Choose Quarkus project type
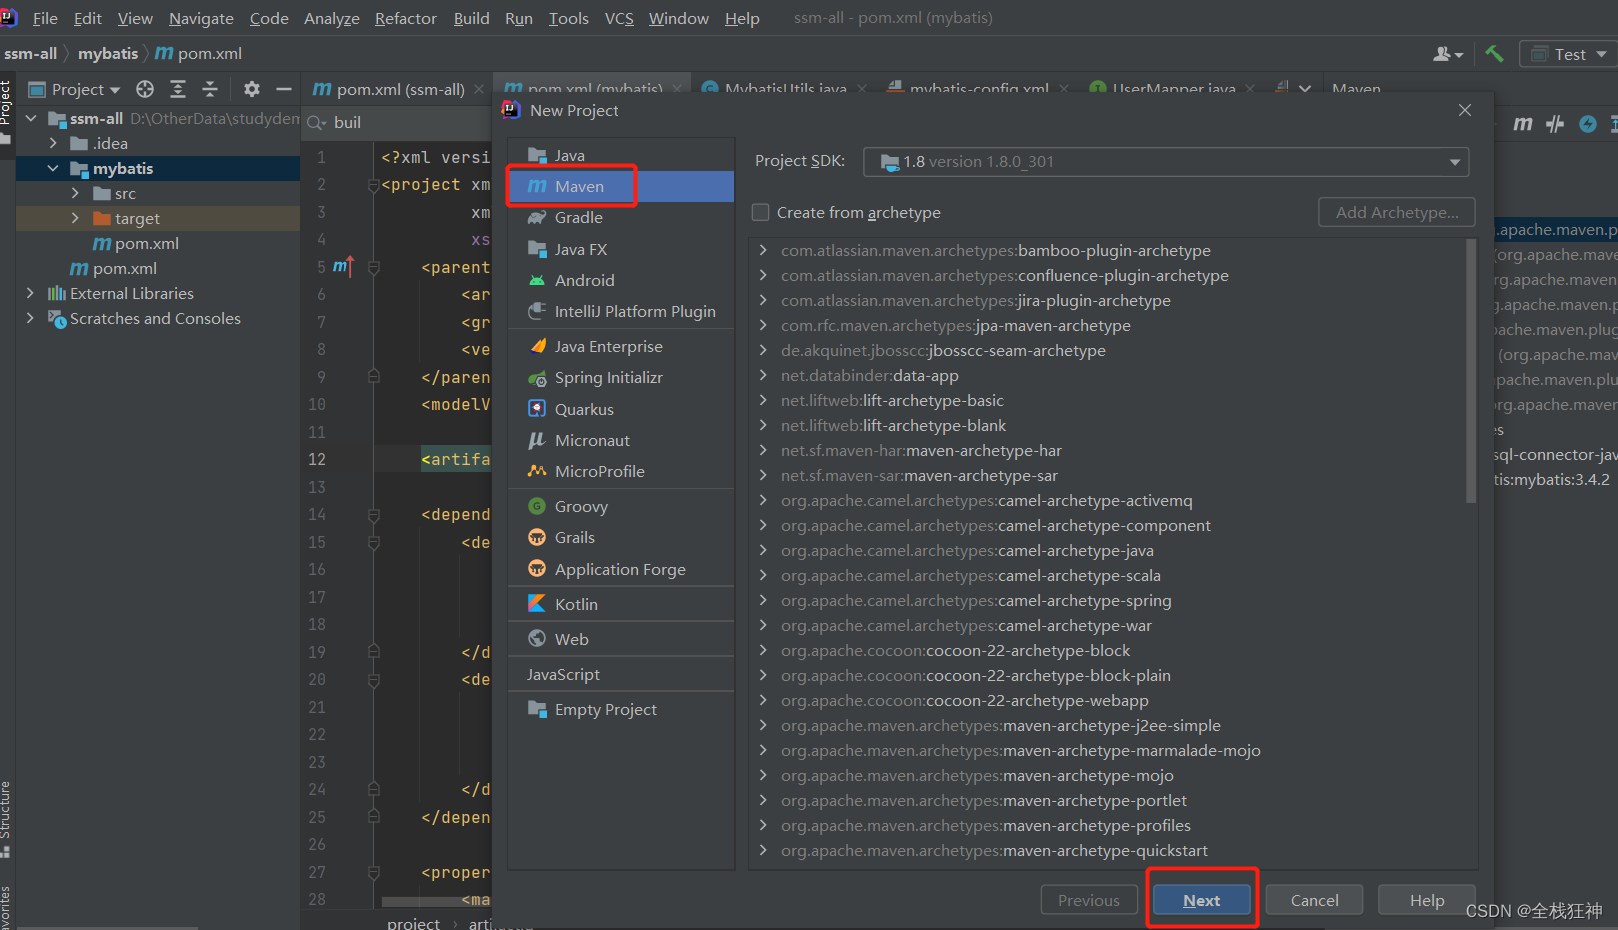 click(x=621, y=409)
